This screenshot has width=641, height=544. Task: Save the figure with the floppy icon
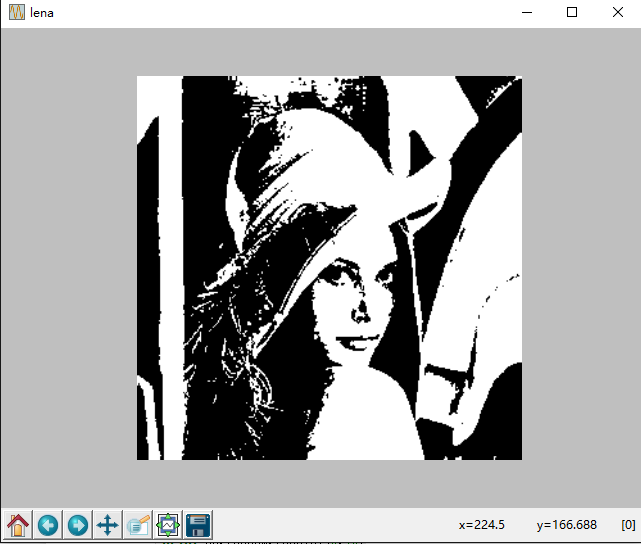198,525
